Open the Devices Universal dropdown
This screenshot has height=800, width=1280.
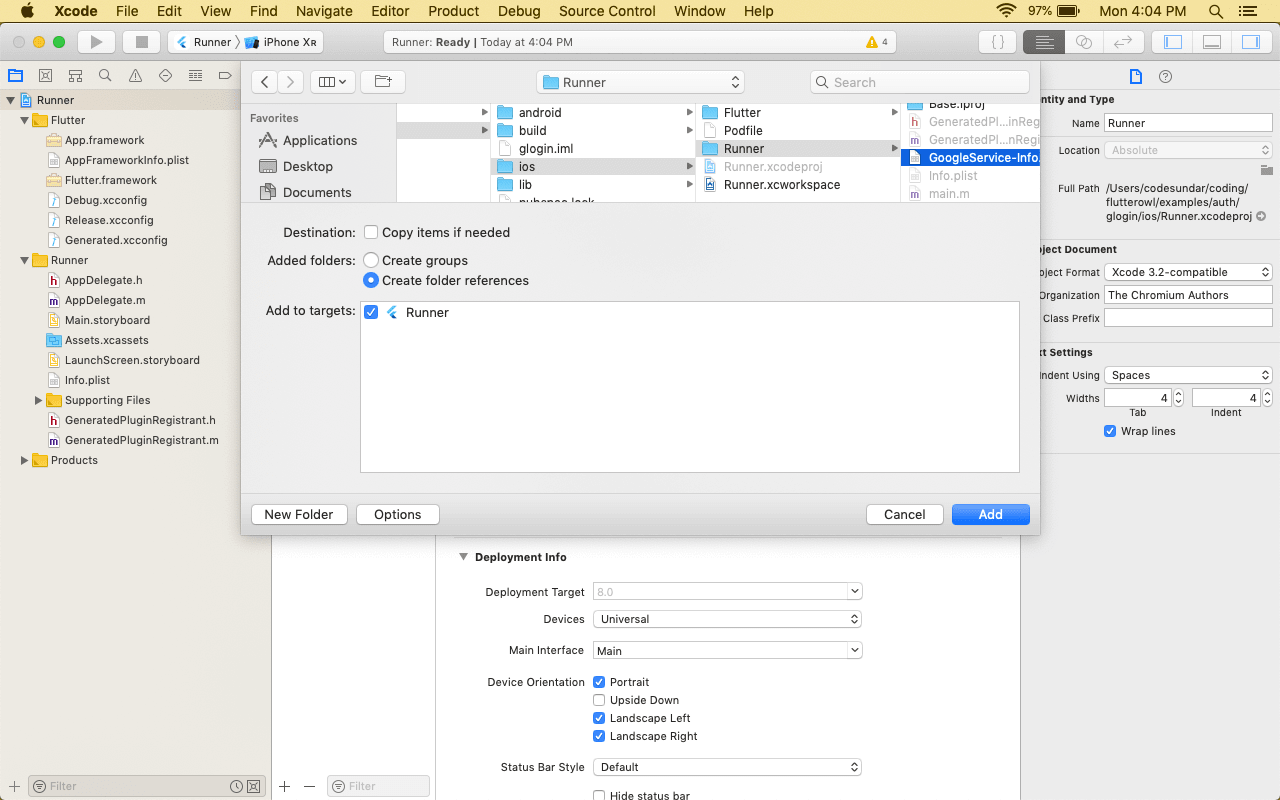pyautogui.click(x=727, y=619)
